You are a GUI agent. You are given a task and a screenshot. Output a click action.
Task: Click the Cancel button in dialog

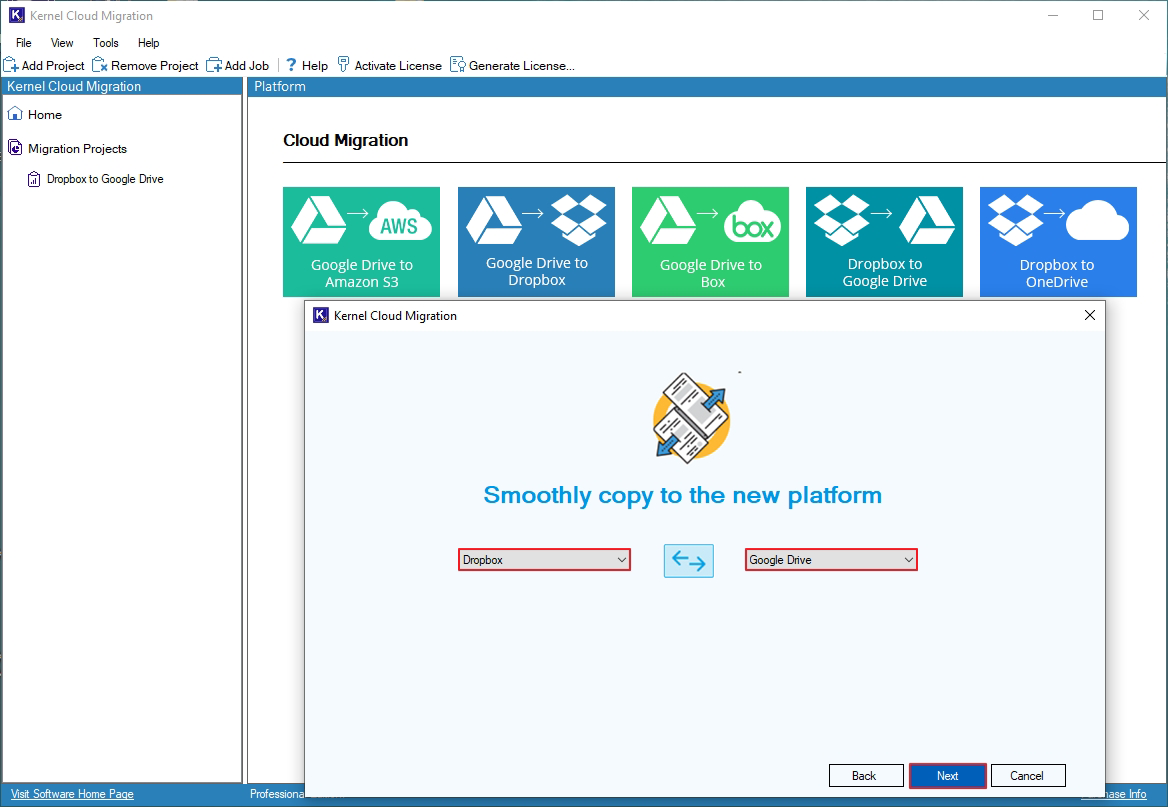(1028, 776)
